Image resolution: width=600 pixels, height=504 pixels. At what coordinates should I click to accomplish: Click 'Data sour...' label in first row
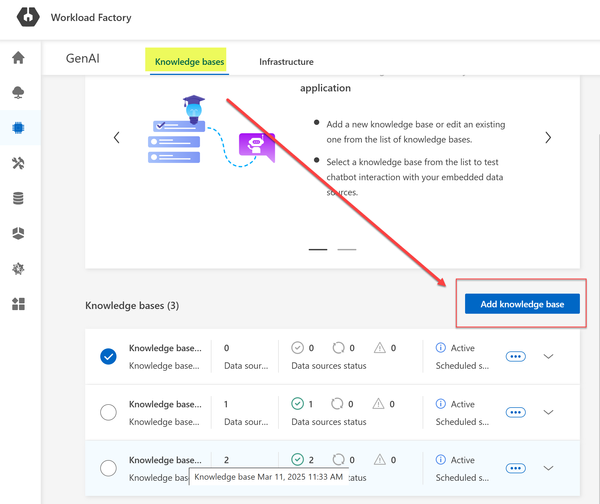coord(246,366)
